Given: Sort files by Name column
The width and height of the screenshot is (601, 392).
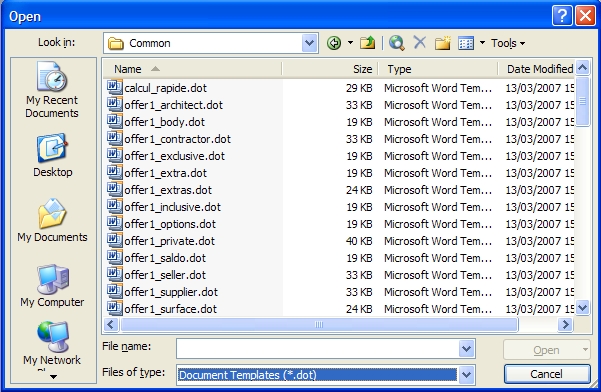Looking at the screenshot, I should click(x=192, y=69).
